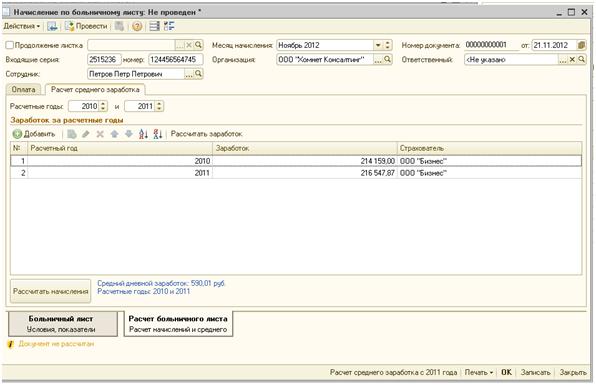Viewport: 596px width, 385px height.
Task: Click Рассчитать заработок in earnings toolbar
Action: click(x=206, y=134)
